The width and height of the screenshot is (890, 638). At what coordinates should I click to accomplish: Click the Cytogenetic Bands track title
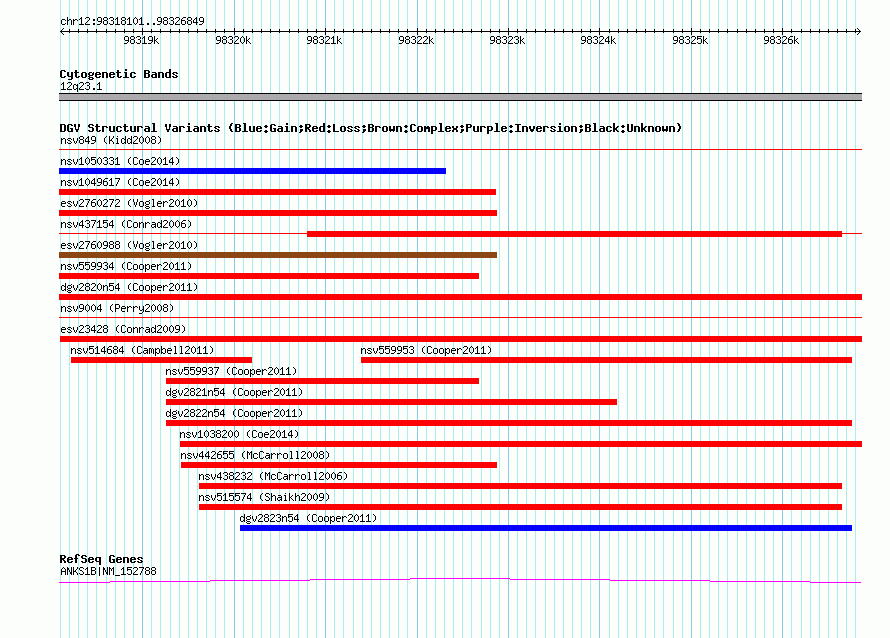pyautogui.click(x=119, y=74)
